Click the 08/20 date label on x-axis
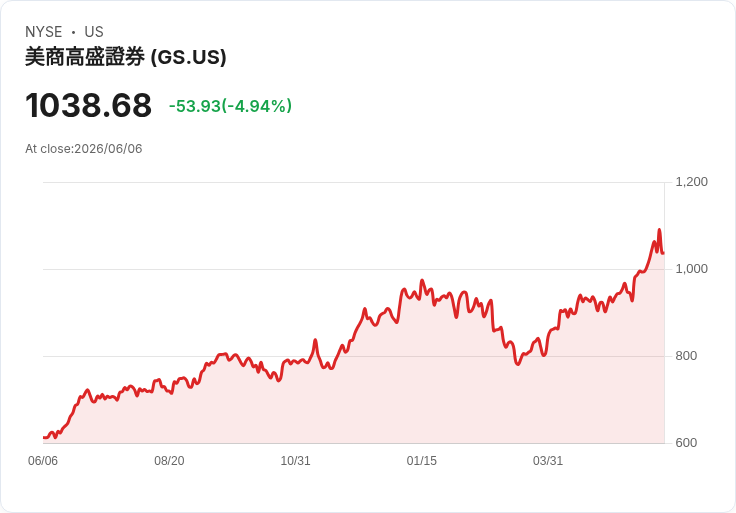The width and height of the screenshot is (736, 513). pos(169,461)
